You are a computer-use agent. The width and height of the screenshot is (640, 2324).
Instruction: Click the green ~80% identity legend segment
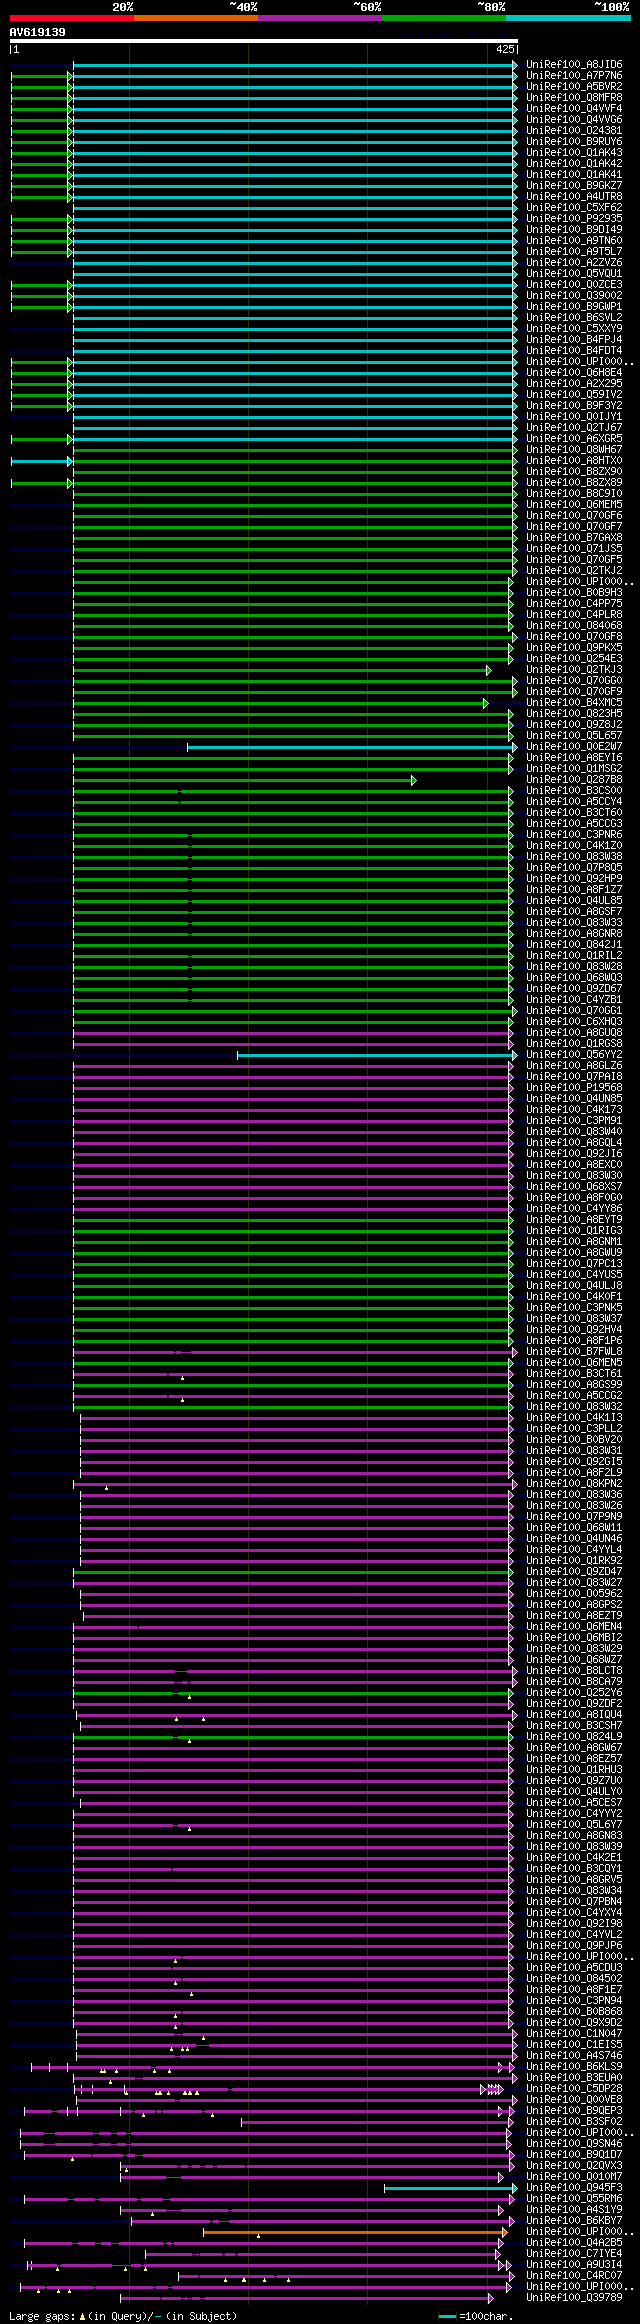(444, 17)
